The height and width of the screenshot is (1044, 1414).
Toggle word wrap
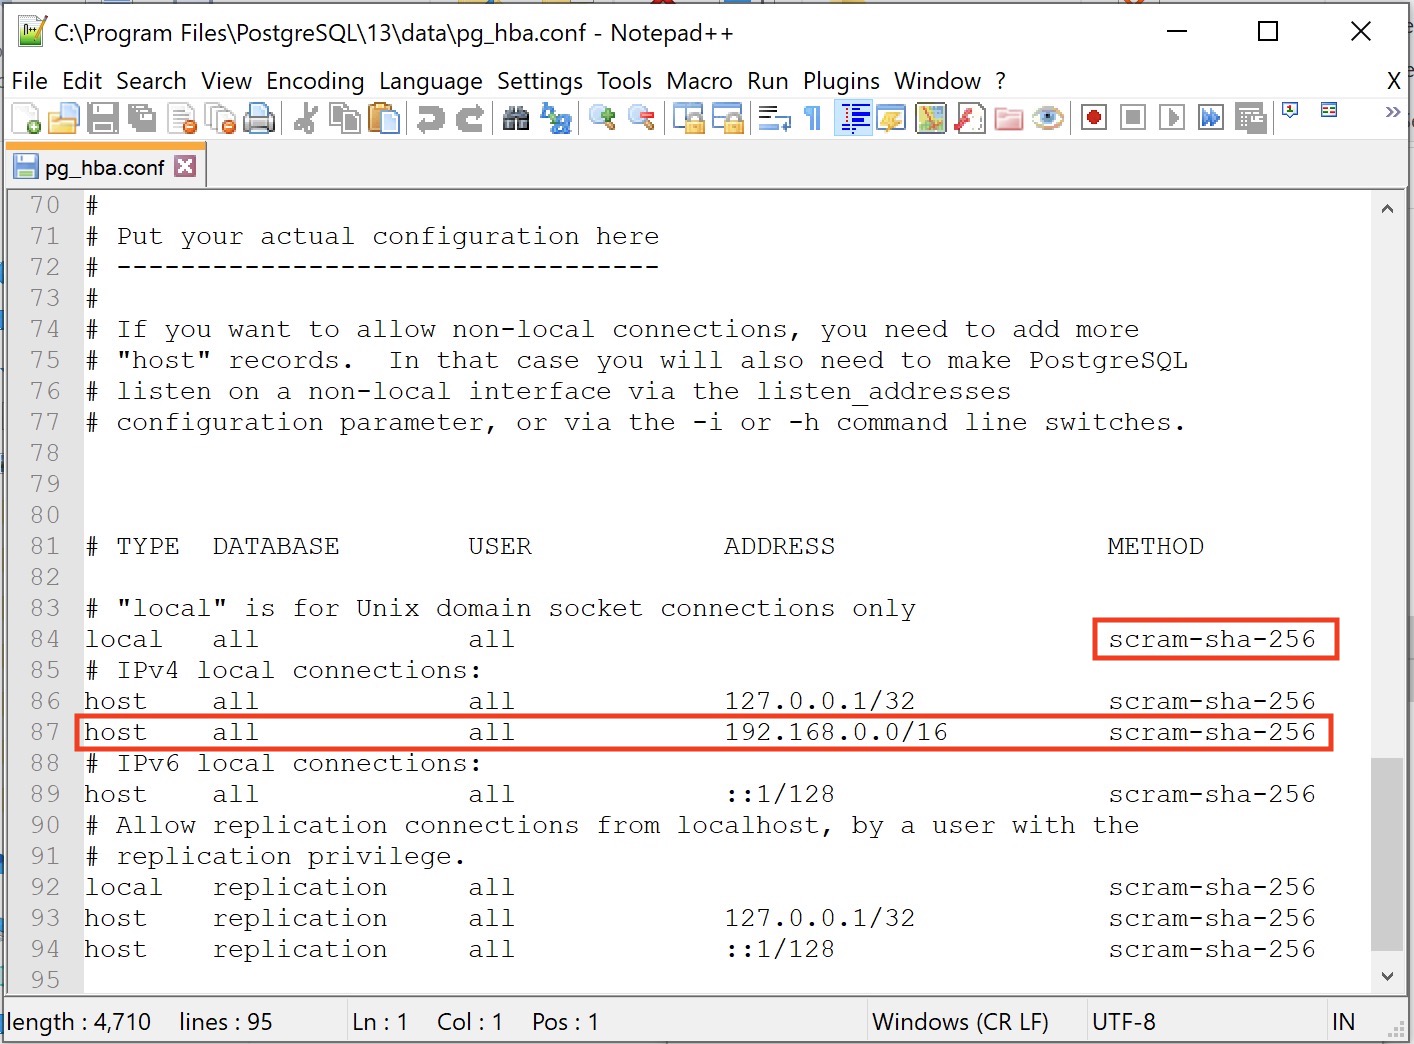pyautogui.click(x=772, y=117)
